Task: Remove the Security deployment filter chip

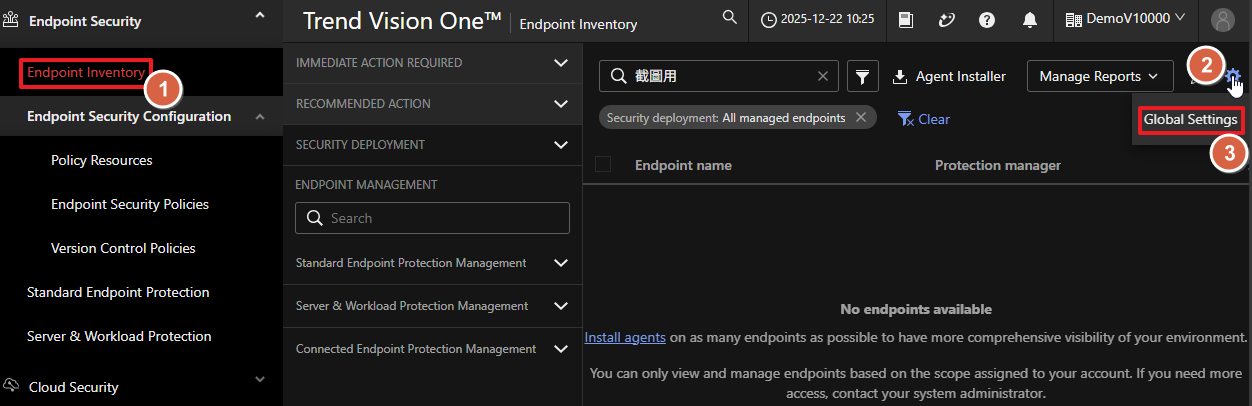Action: coord(860,118)
